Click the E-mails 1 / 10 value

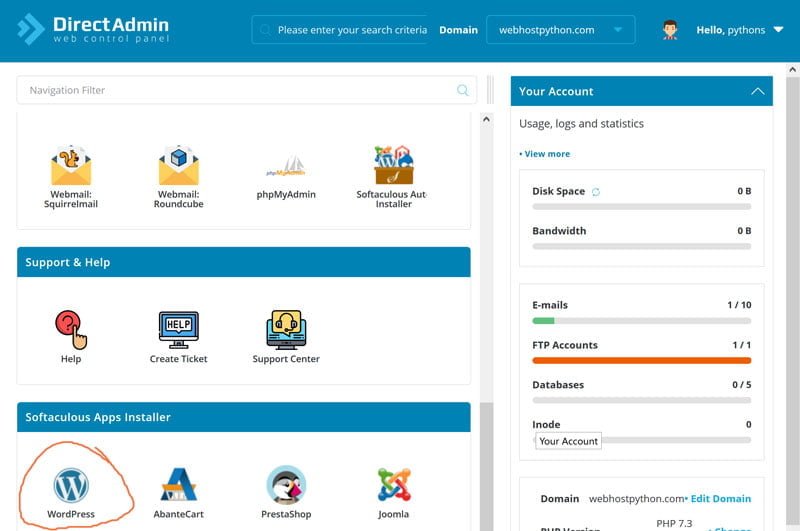(x=739, y=305)
